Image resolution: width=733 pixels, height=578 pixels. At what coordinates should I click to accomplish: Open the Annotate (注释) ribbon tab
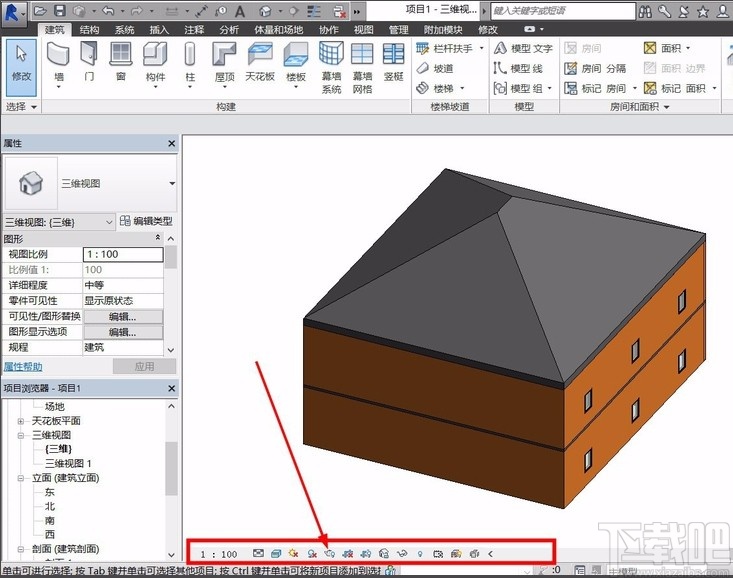(x=194, y=30)
